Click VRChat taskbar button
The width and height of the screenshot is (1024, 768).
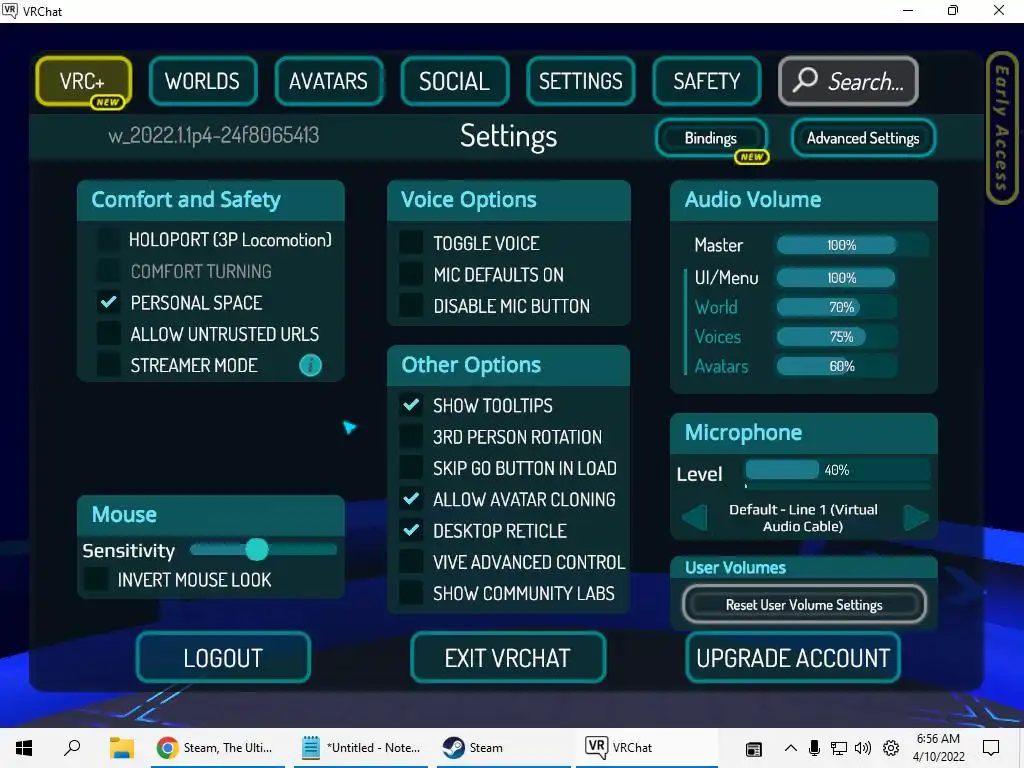647,748
